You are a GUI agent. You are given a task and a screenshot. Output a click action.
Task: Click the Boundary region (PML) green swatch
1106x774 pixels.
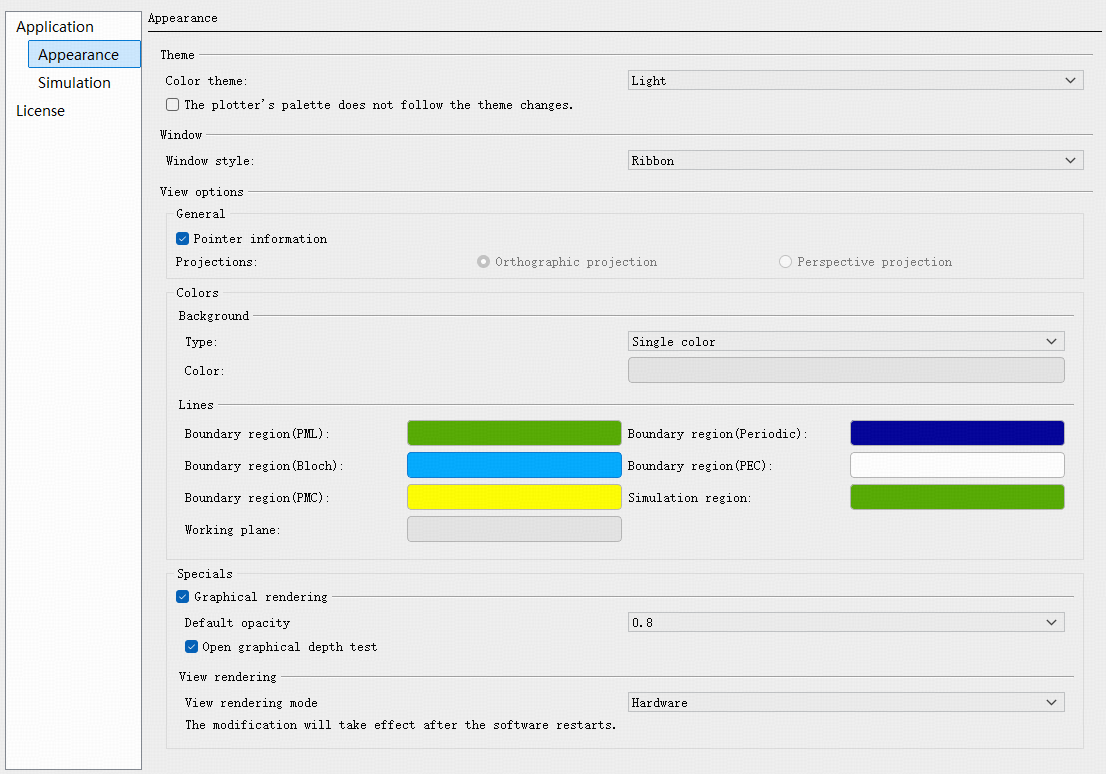coord(514,433)
